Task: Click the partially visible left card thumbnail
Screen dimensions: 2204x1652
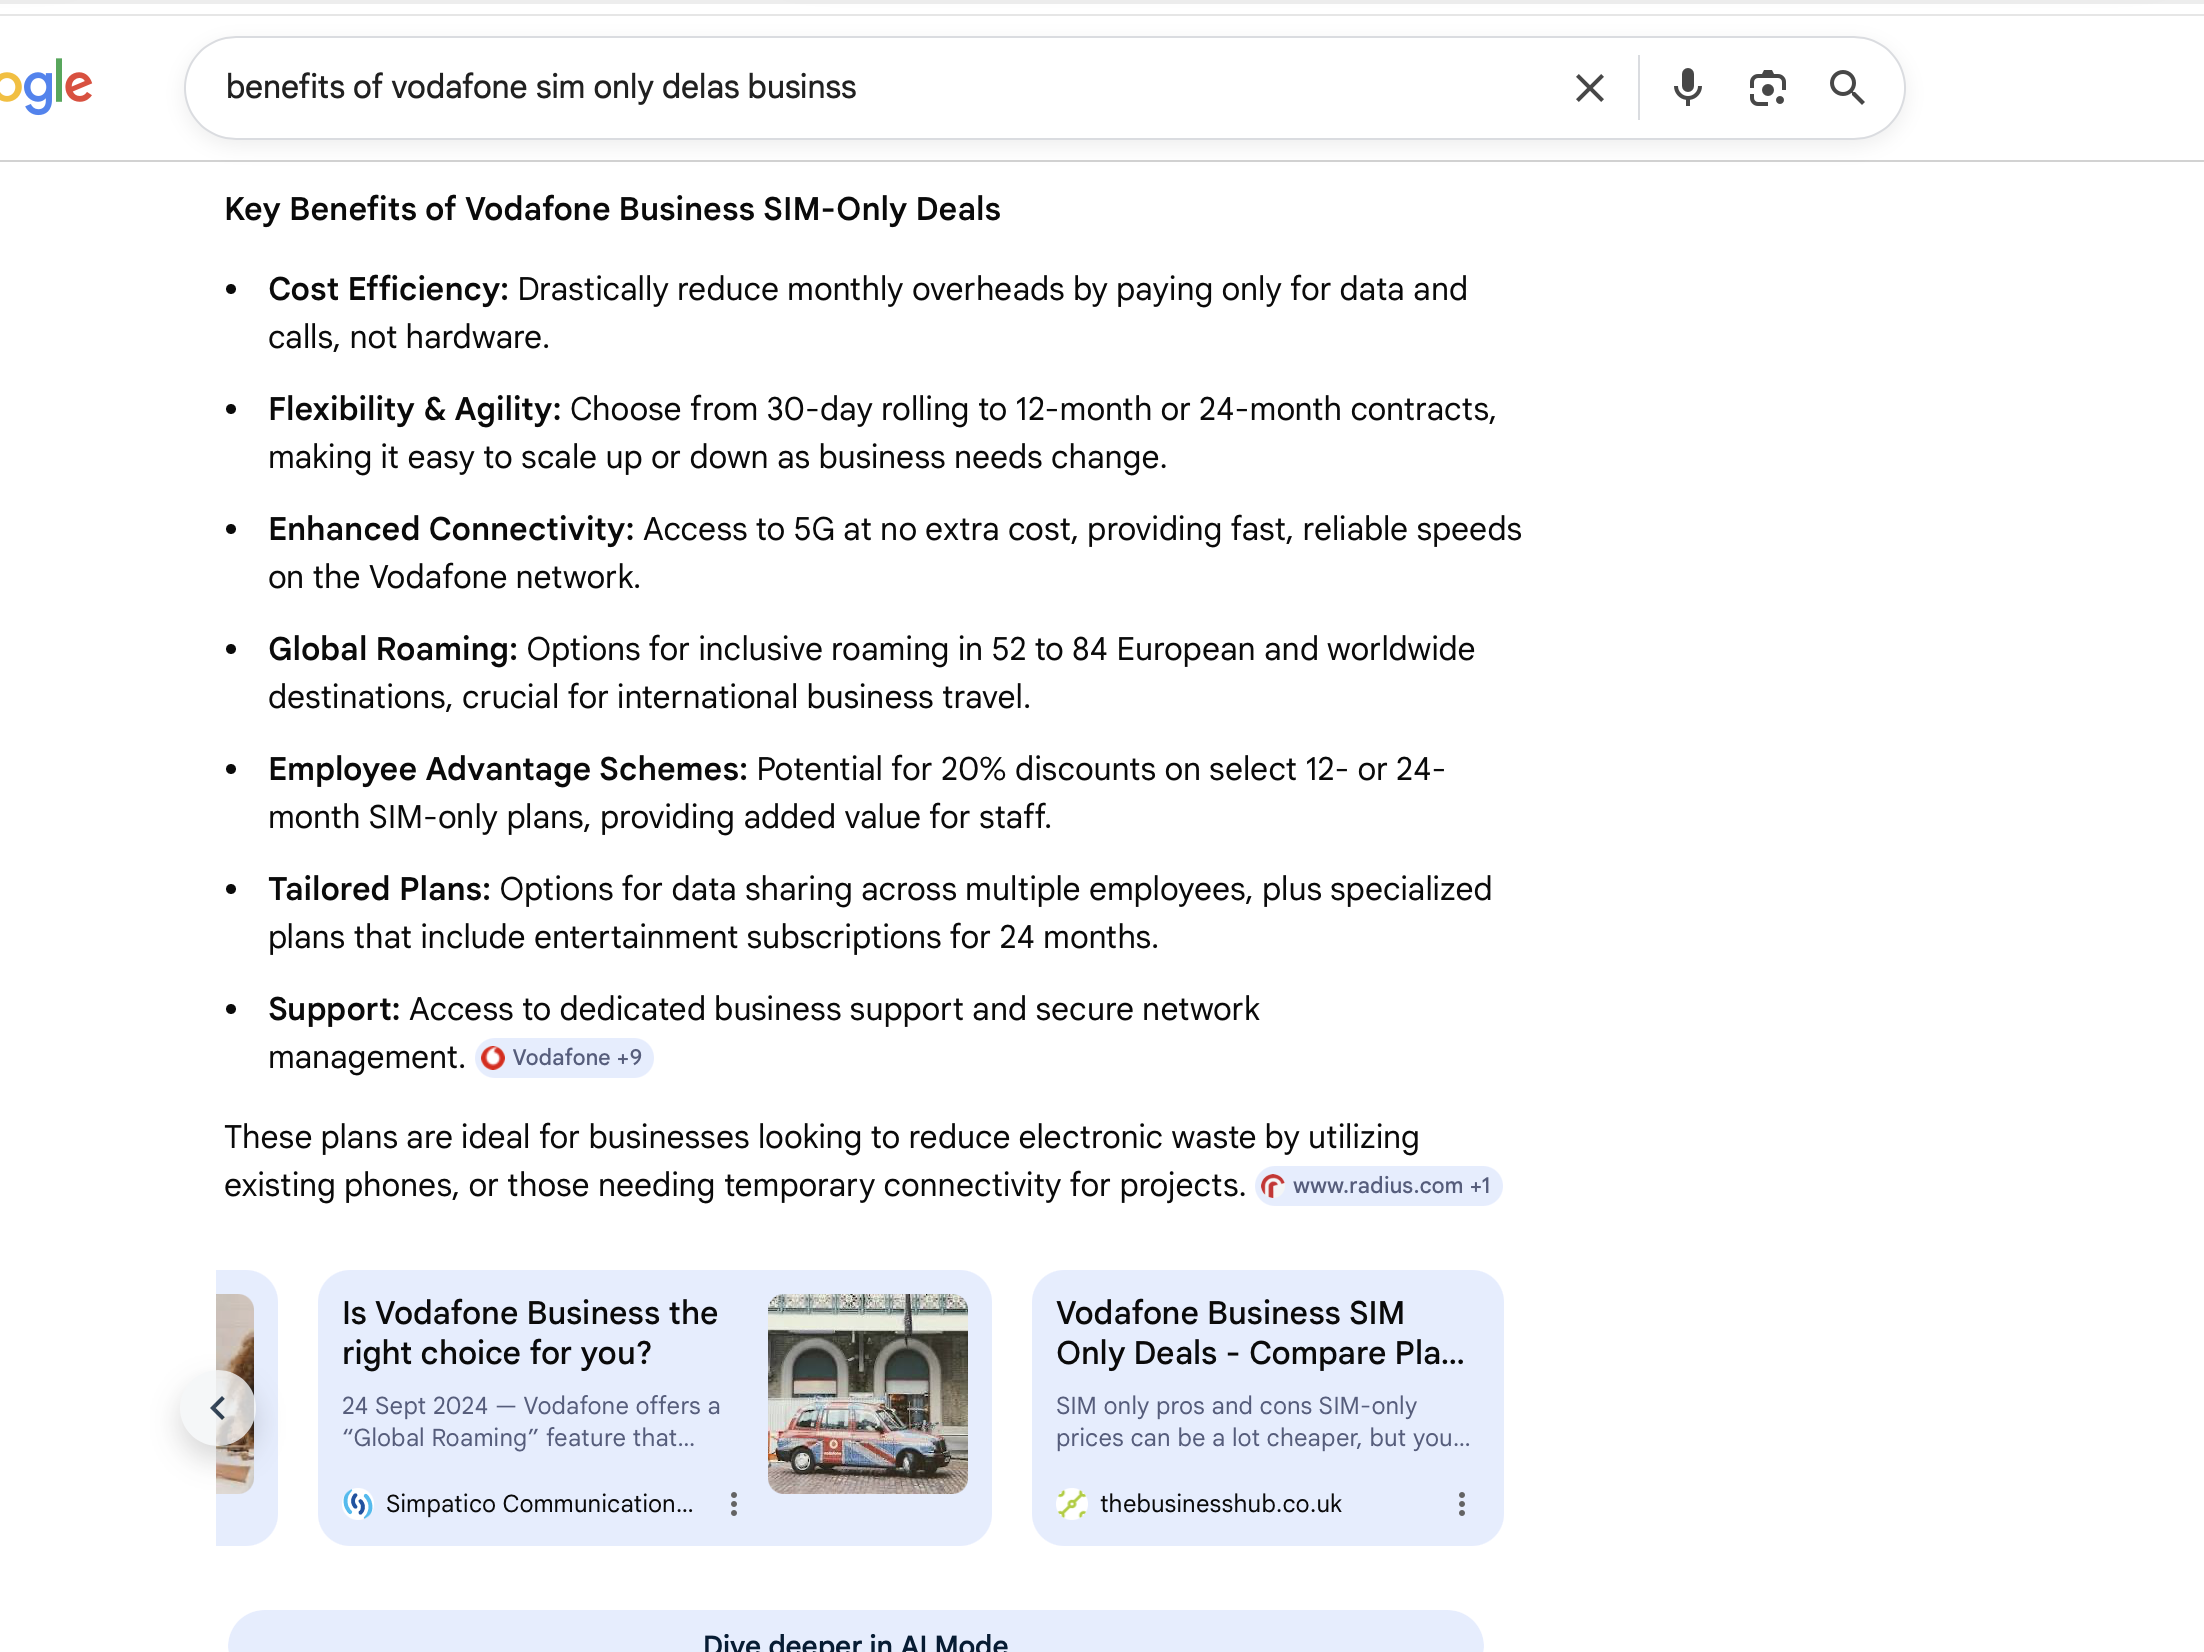Action: coord(235,1394)
